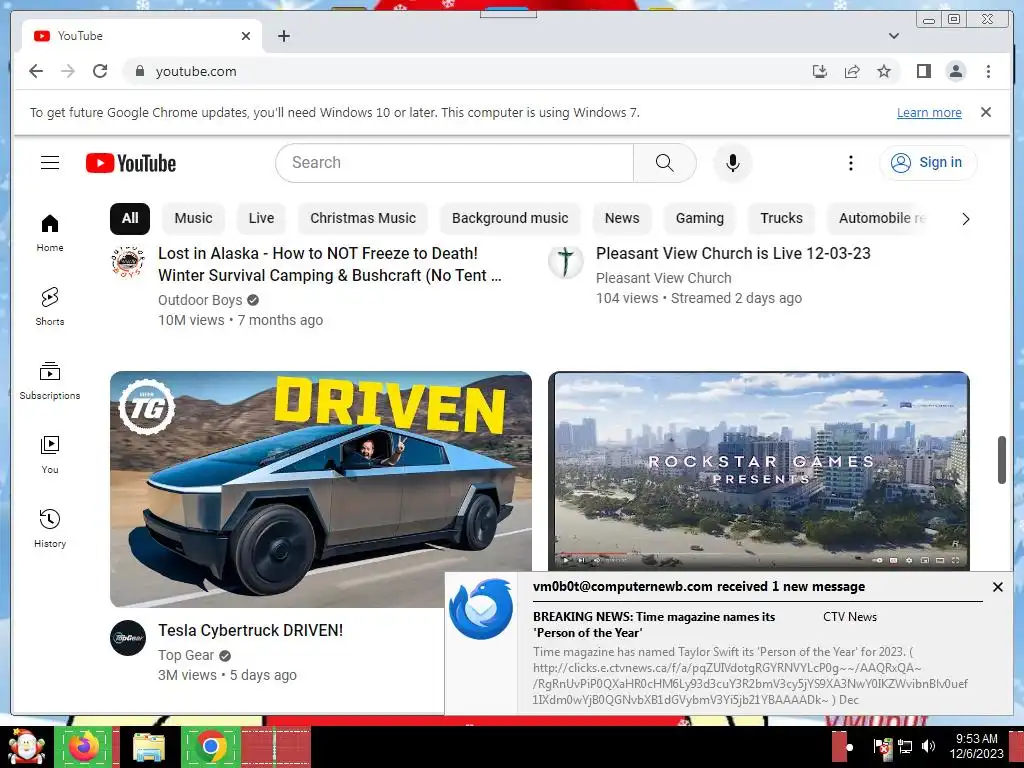Click Learn more link in update bar
The height and width of the screenshot is (768, 1024).
coord(929,112)
